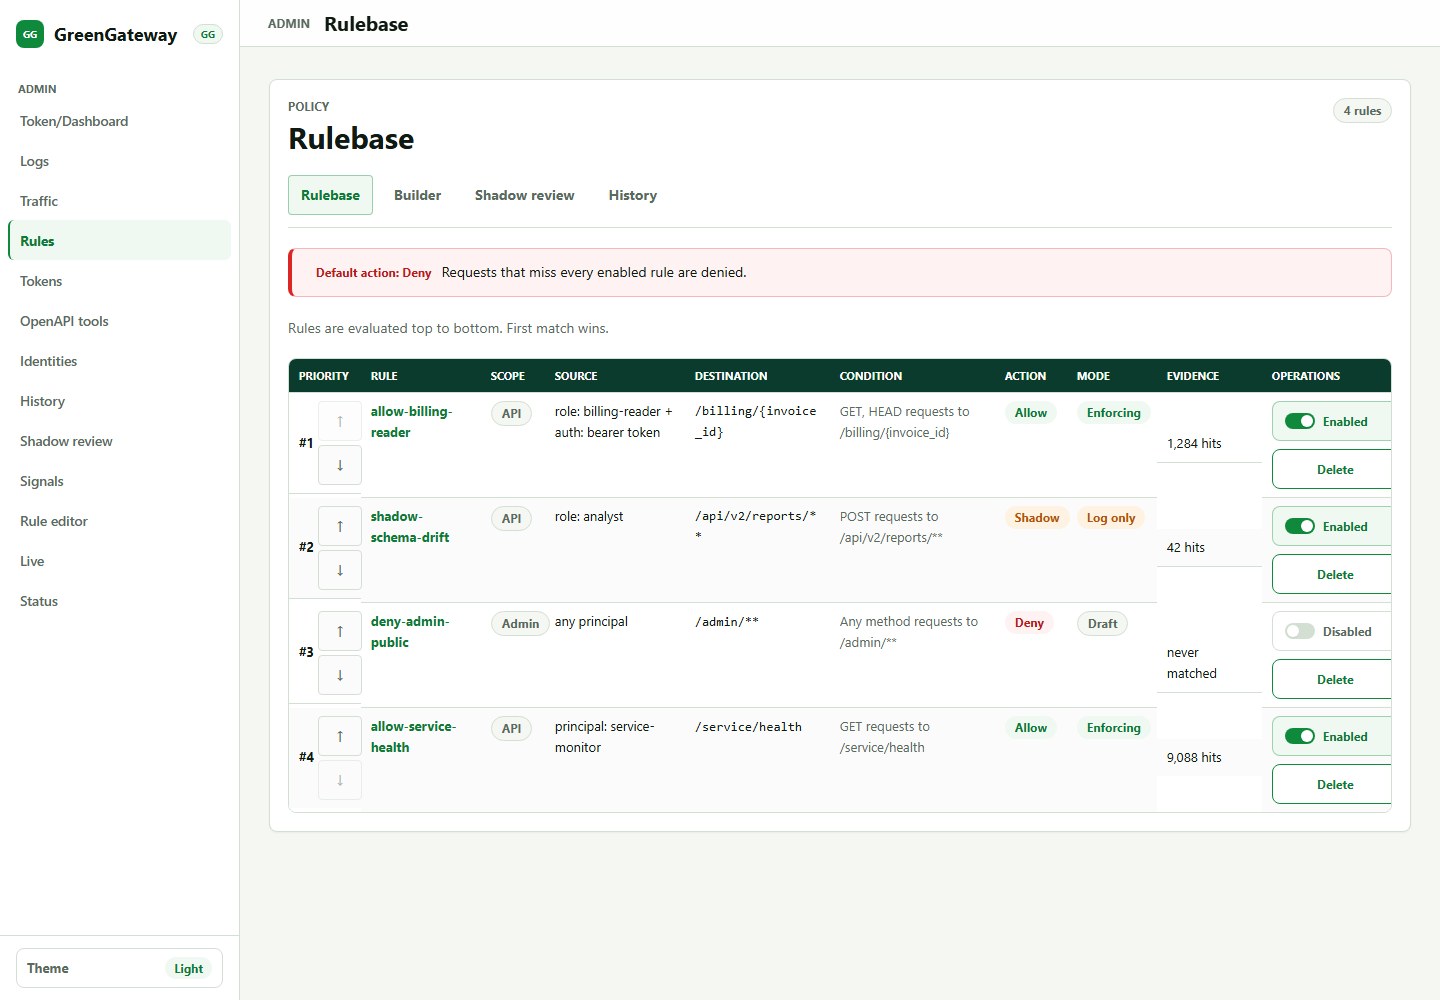Click the Draft mode badge

coord(1102,623)
